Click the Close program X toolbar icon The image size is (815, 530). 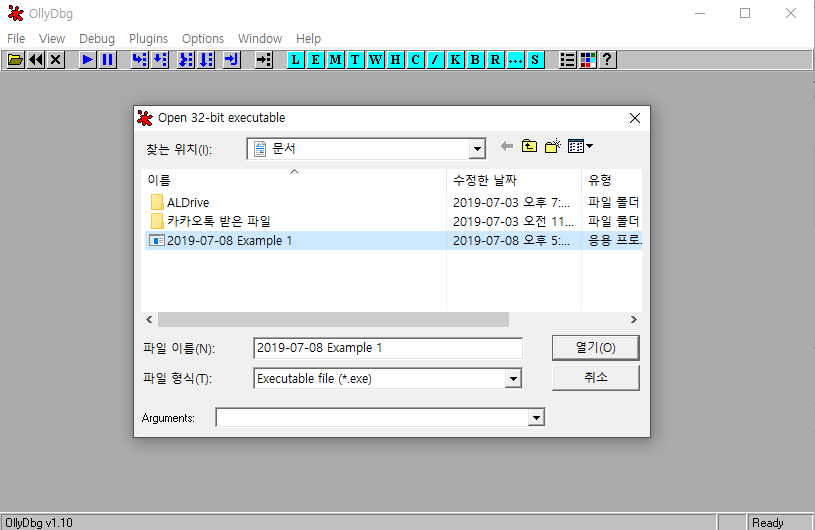click(x=56, y=60)
